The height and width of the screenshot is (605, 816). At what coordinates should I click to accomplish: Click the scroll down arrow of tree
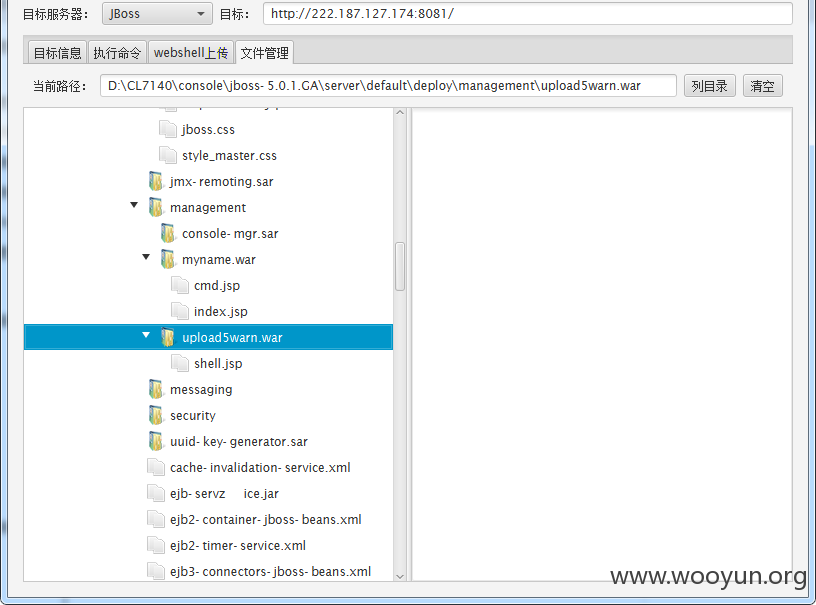coord(400,576)
